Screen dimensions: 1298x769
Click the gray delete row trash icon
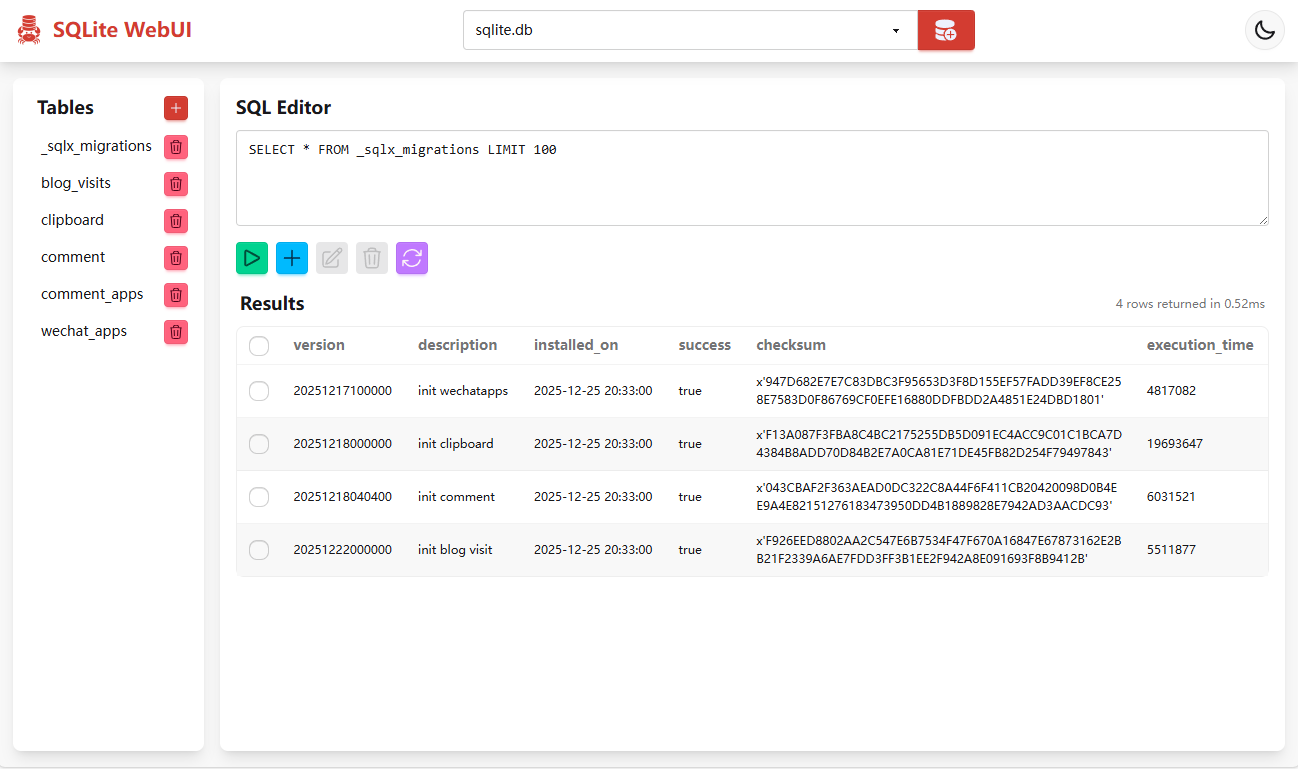point(372,258)
